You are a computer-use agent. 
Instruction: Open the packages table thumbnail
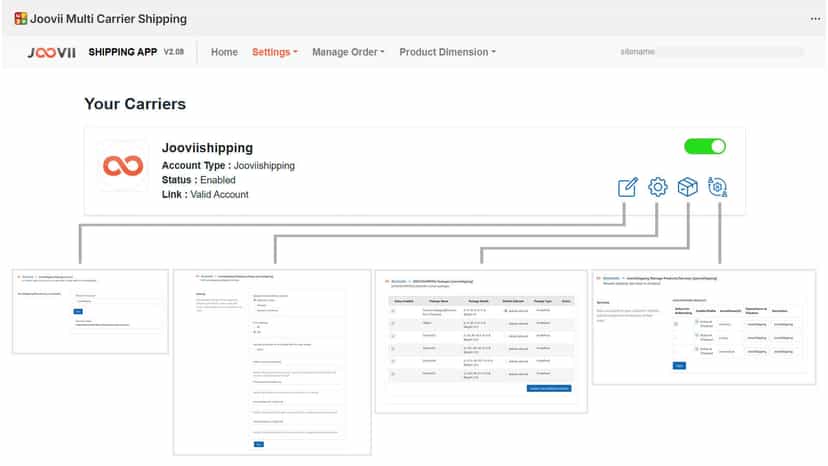point(481,341)
